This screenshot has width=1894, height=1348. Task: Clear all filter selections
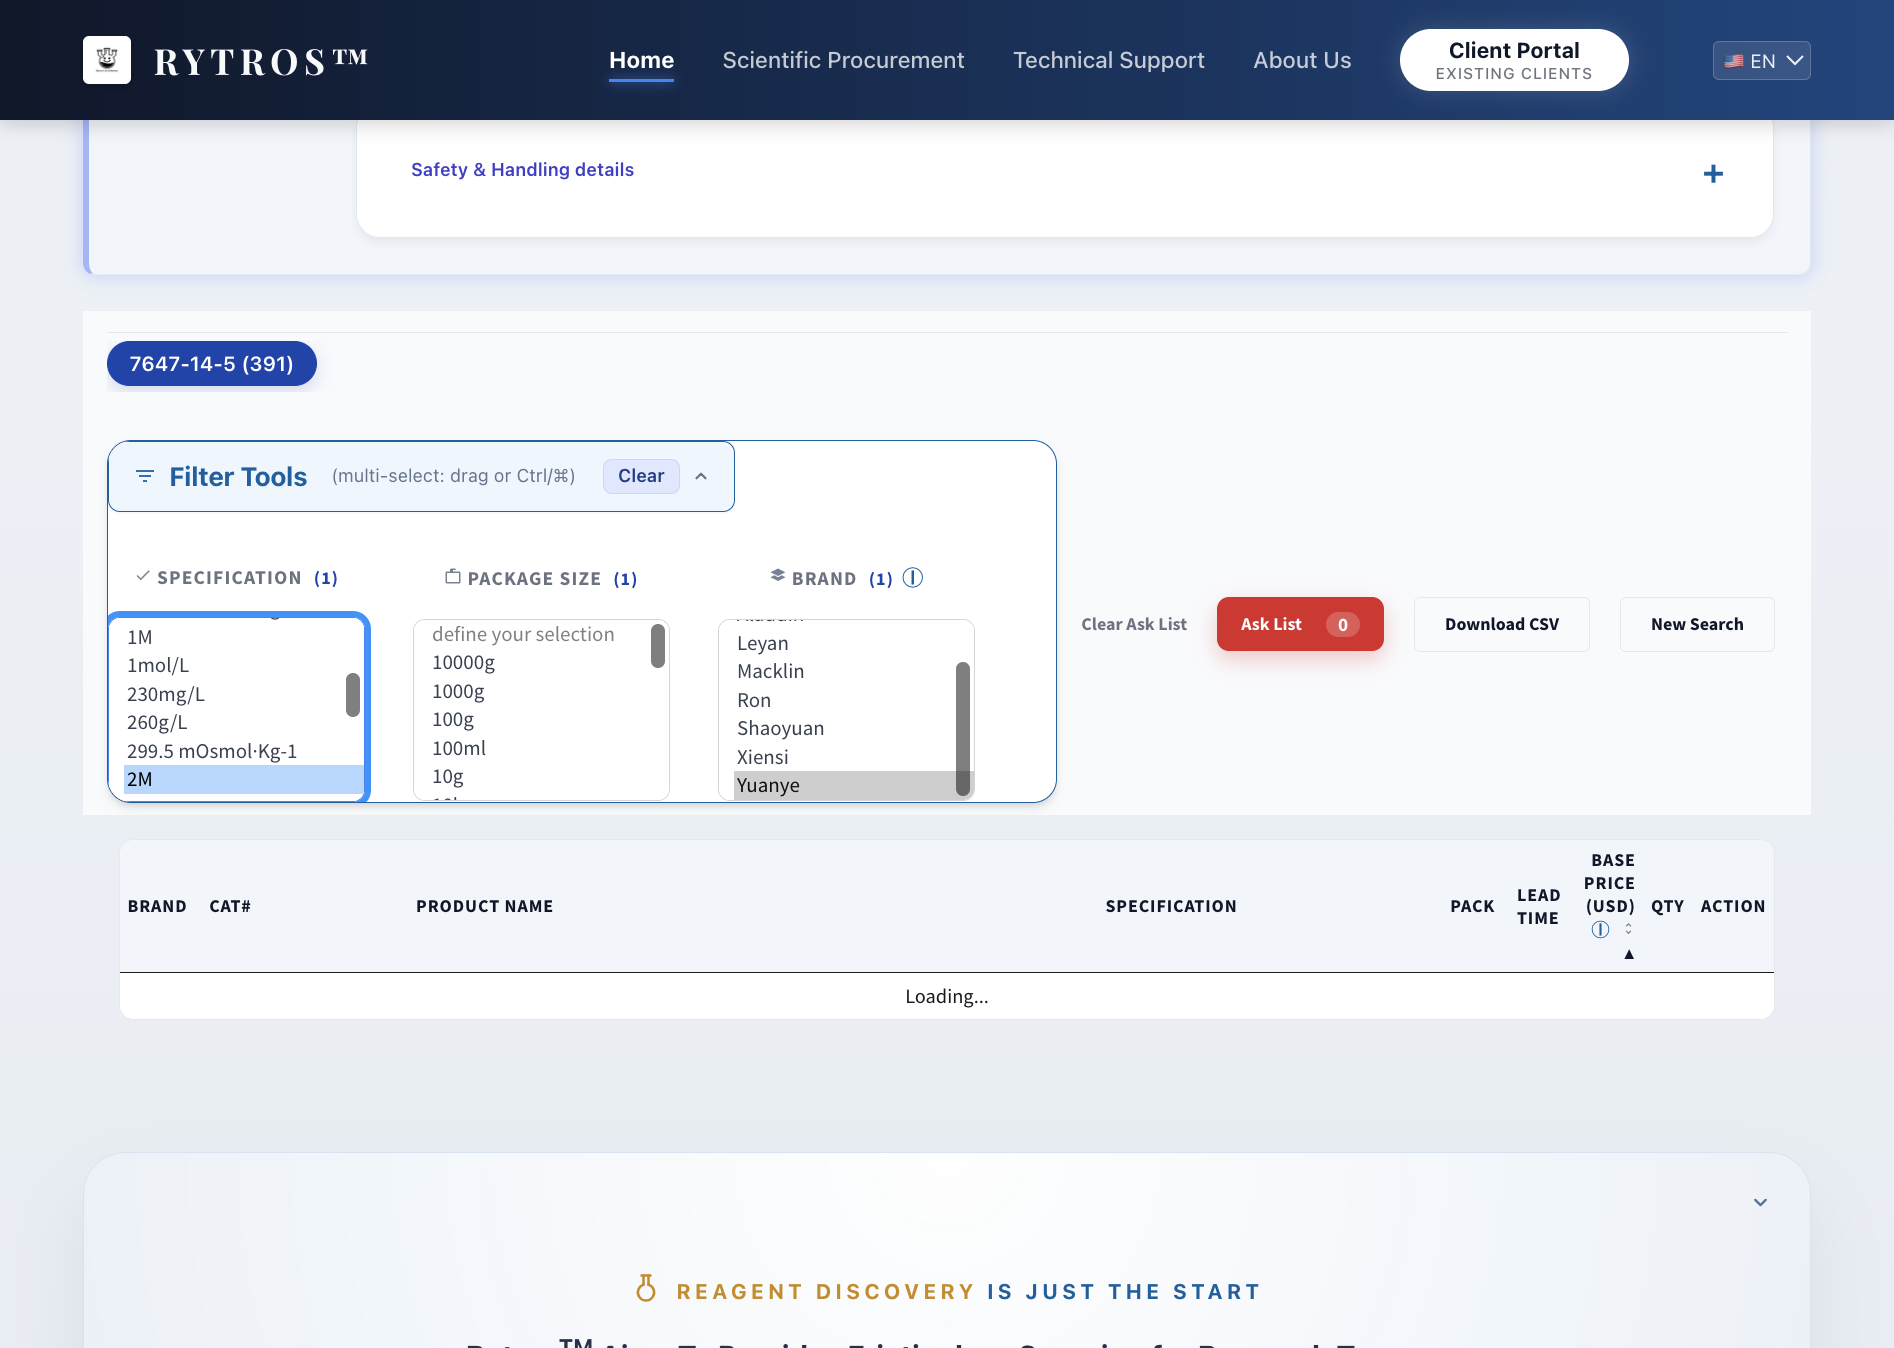[641, 476]
